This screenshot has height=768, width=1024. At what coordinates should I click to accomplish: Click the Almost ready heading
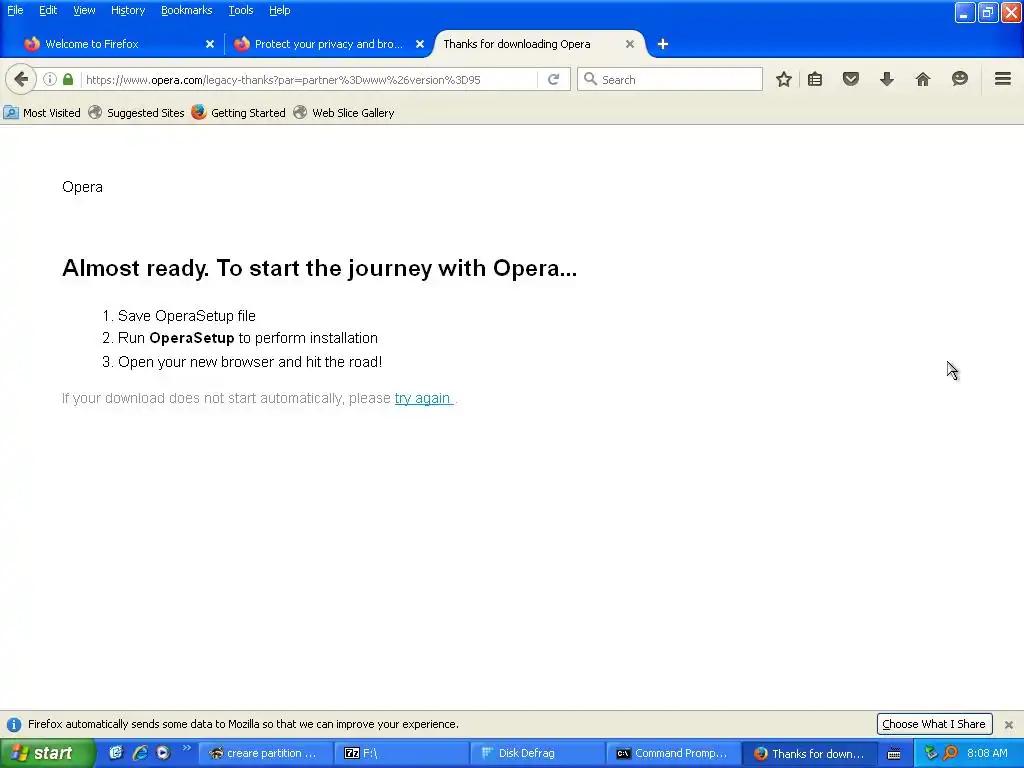tap(319, 268)
